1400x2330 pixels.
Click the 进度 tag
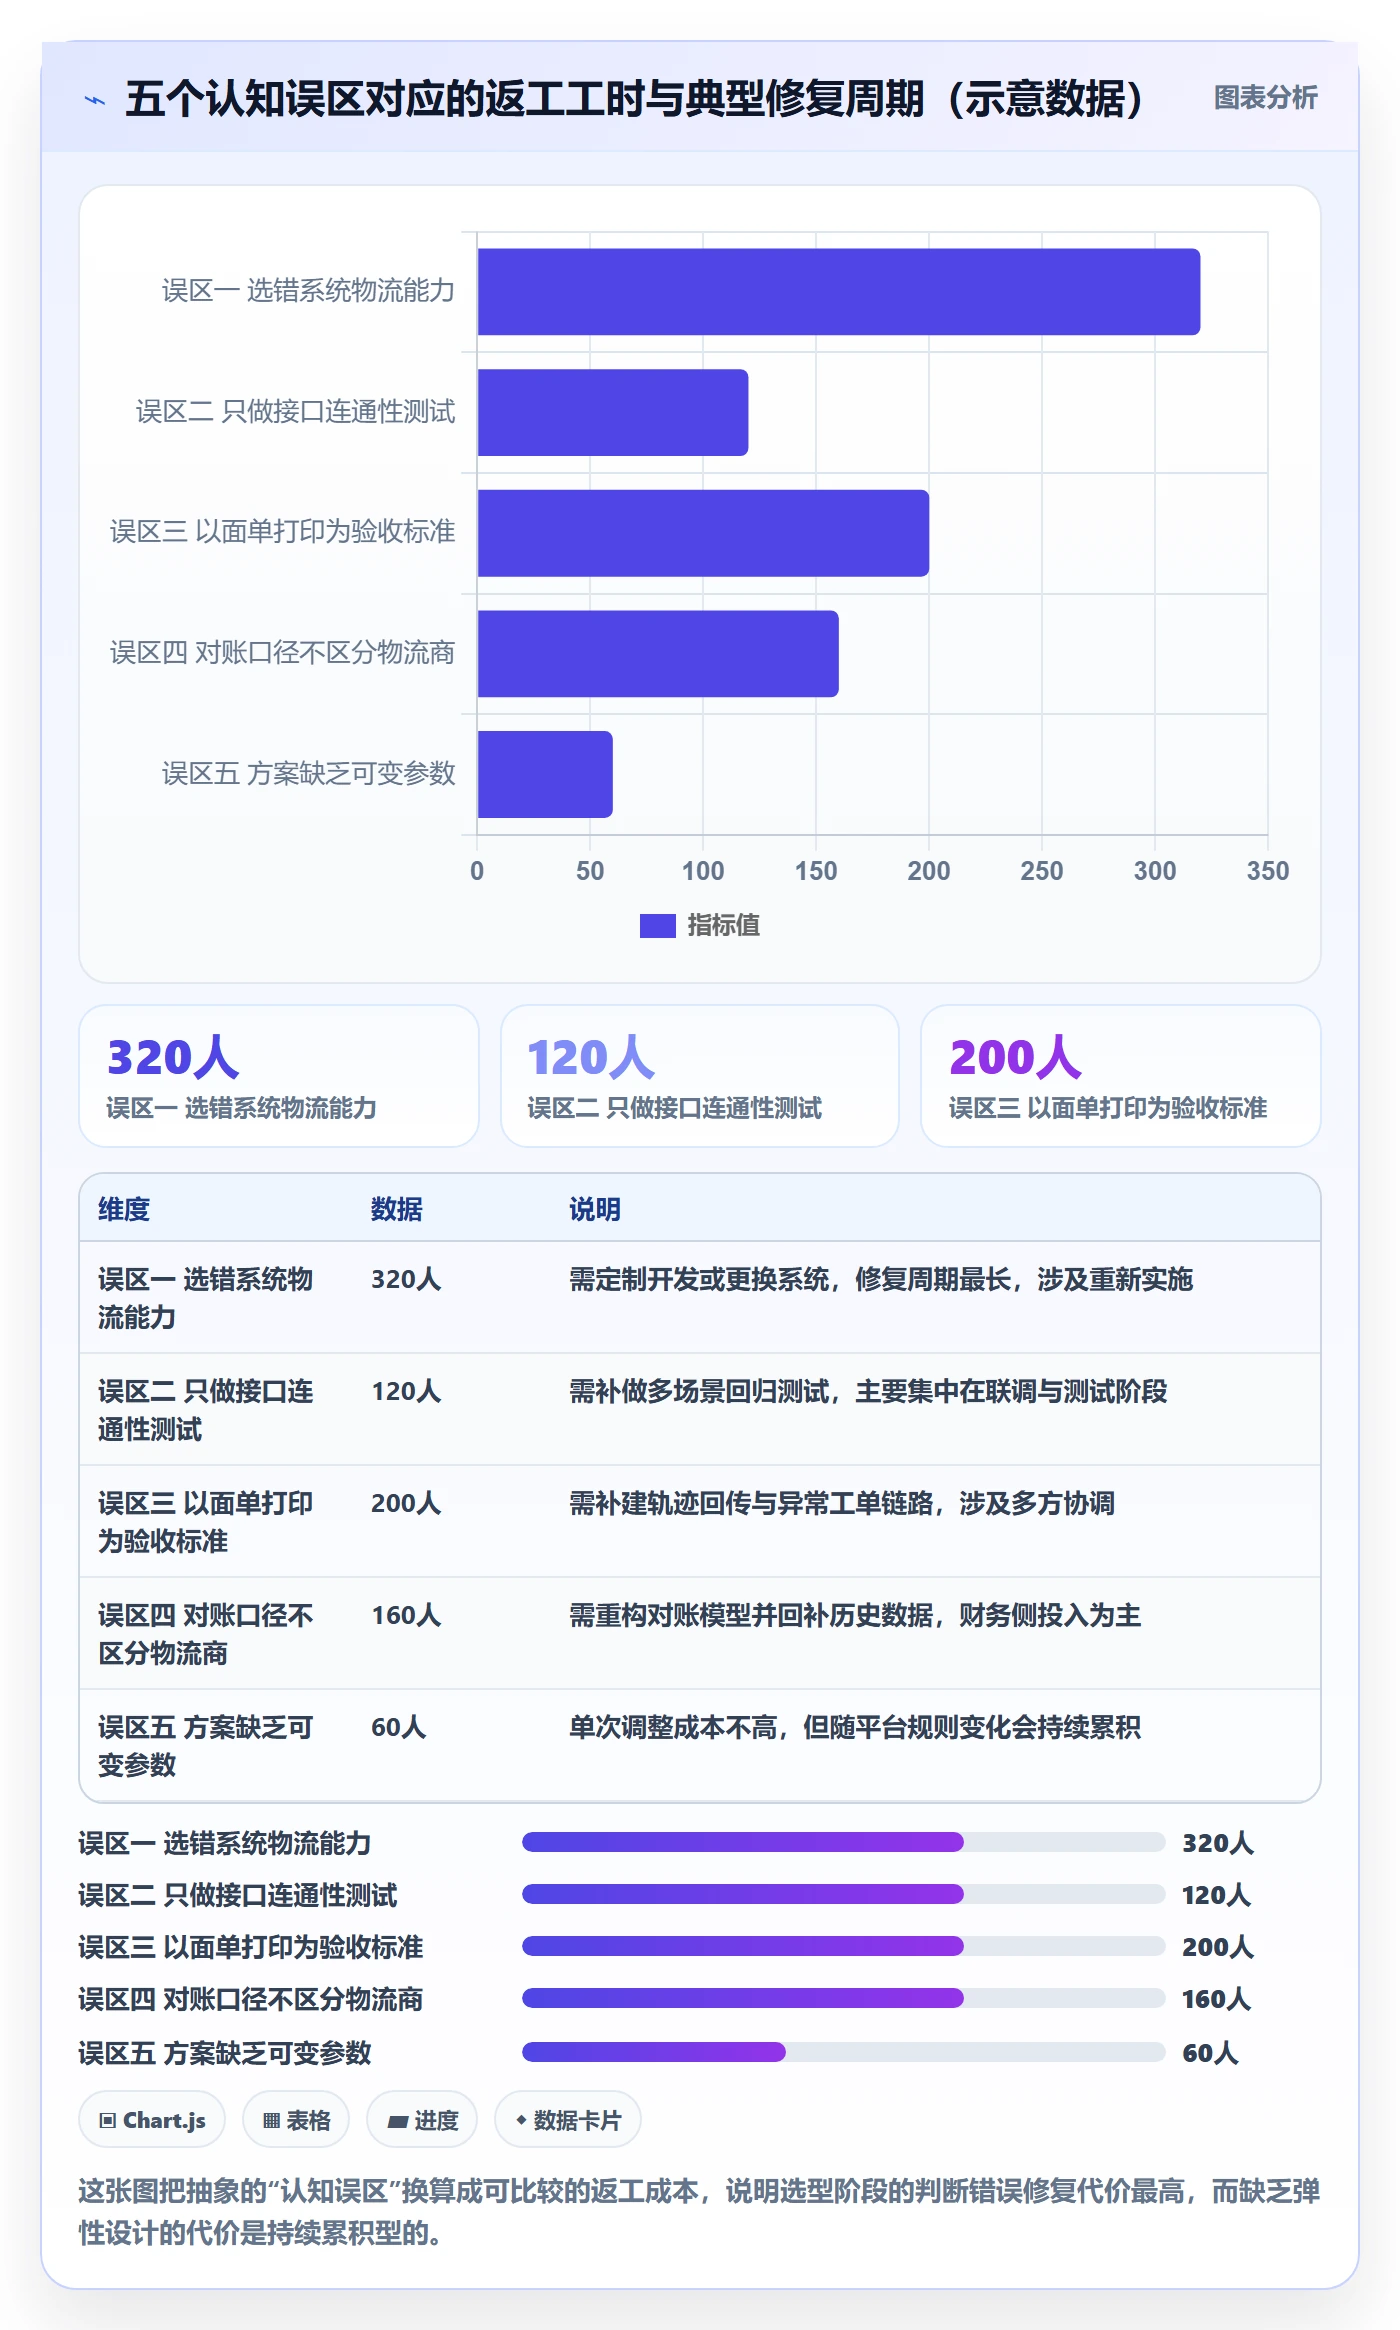tap(422, 2120)
